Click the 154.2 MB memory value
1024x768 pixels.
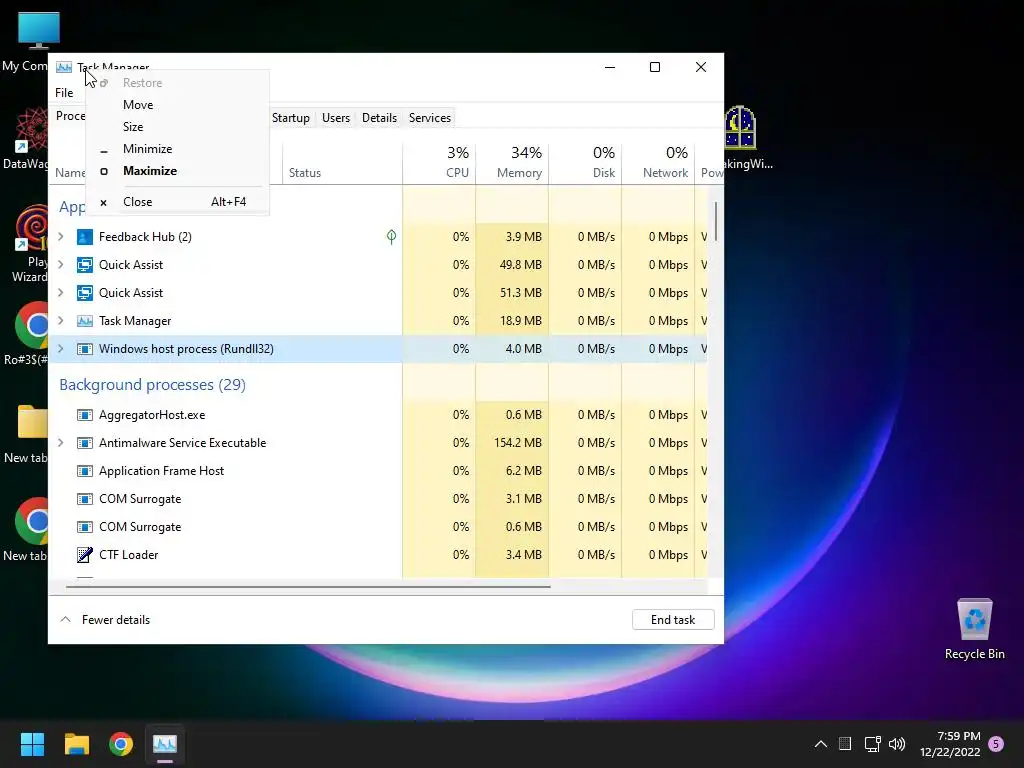tap(518, 443)
